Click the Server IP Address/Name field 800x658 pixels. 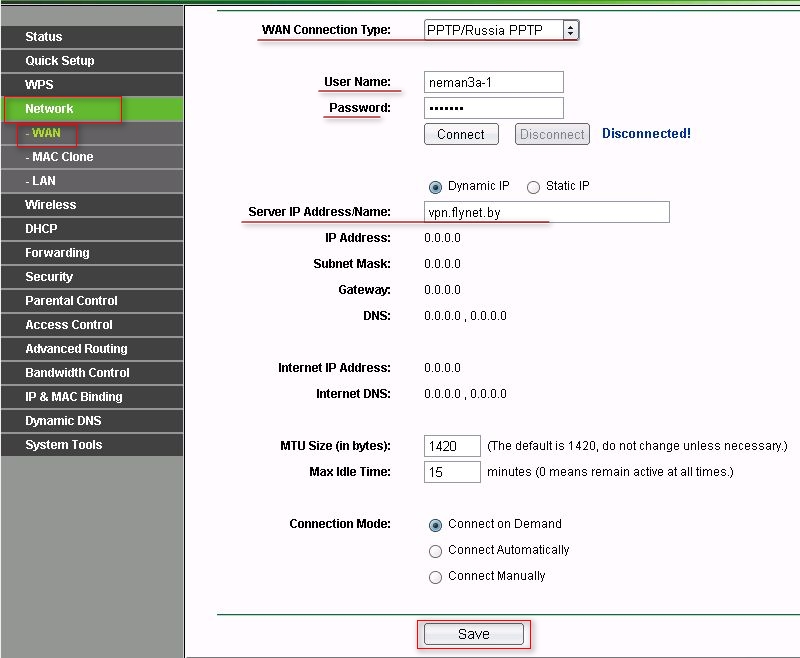pyautogui.click(x=546, y=212)
